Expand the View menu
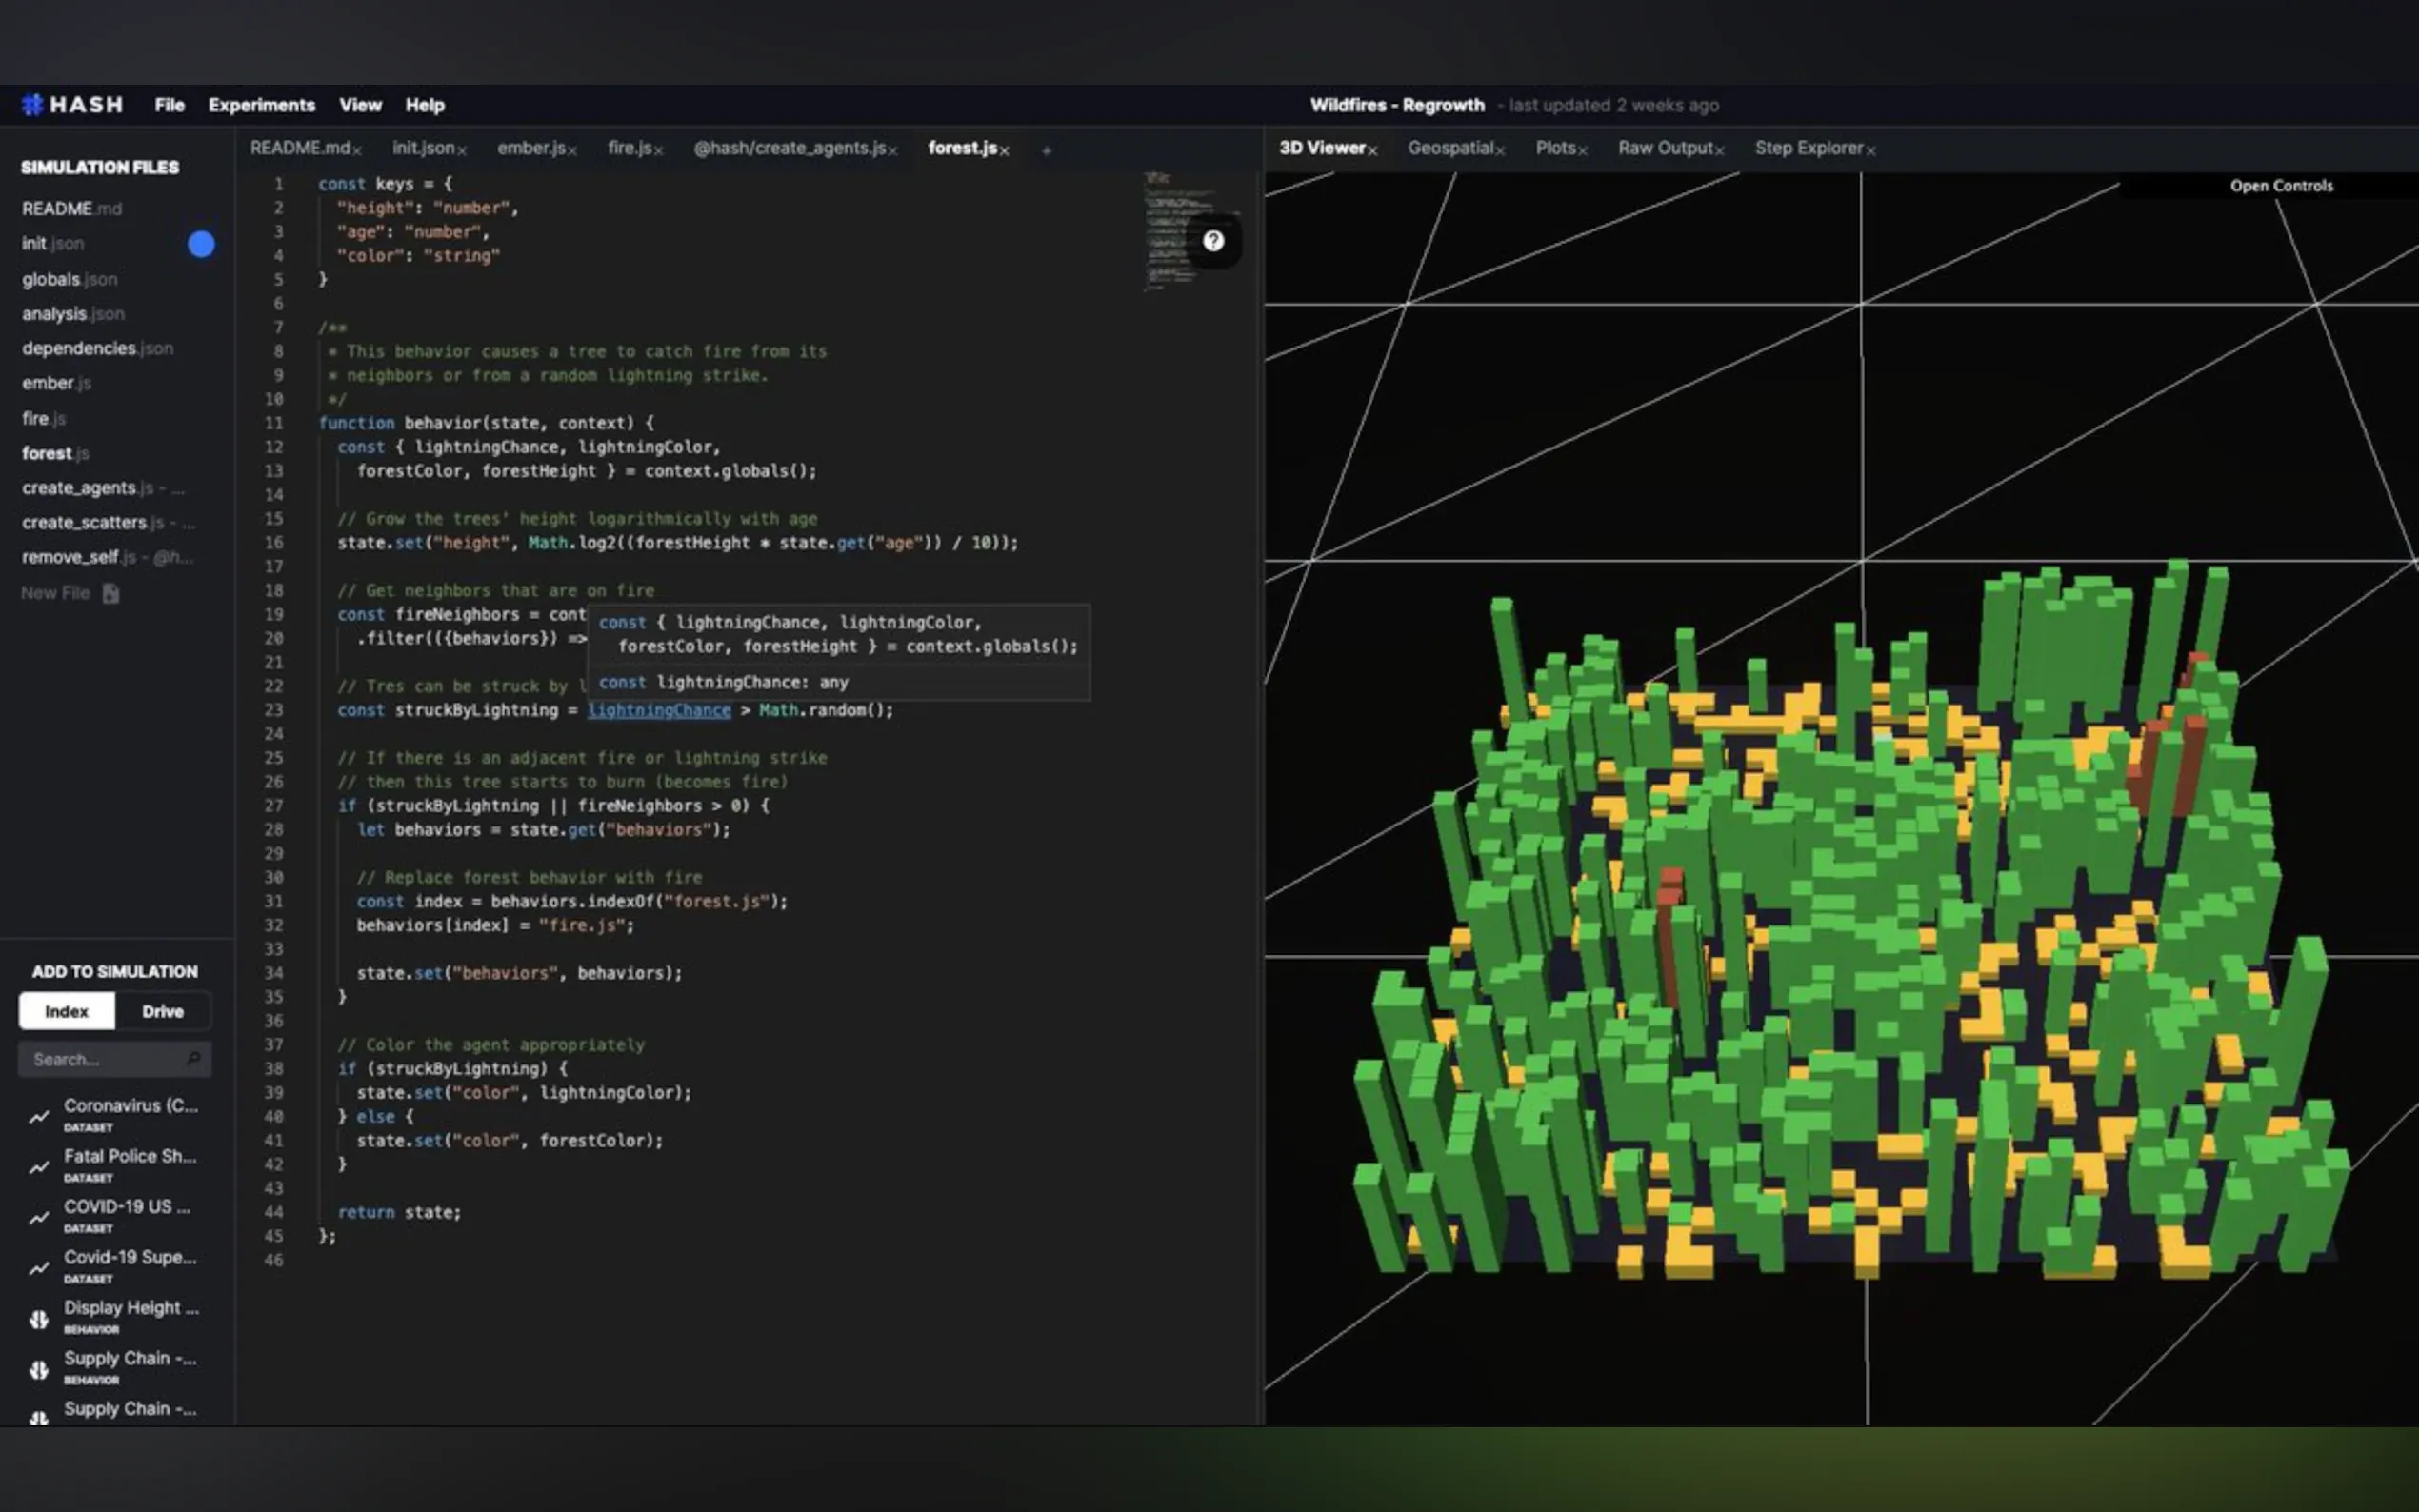Screen dimensions: 2419x1512 point(360,105)
